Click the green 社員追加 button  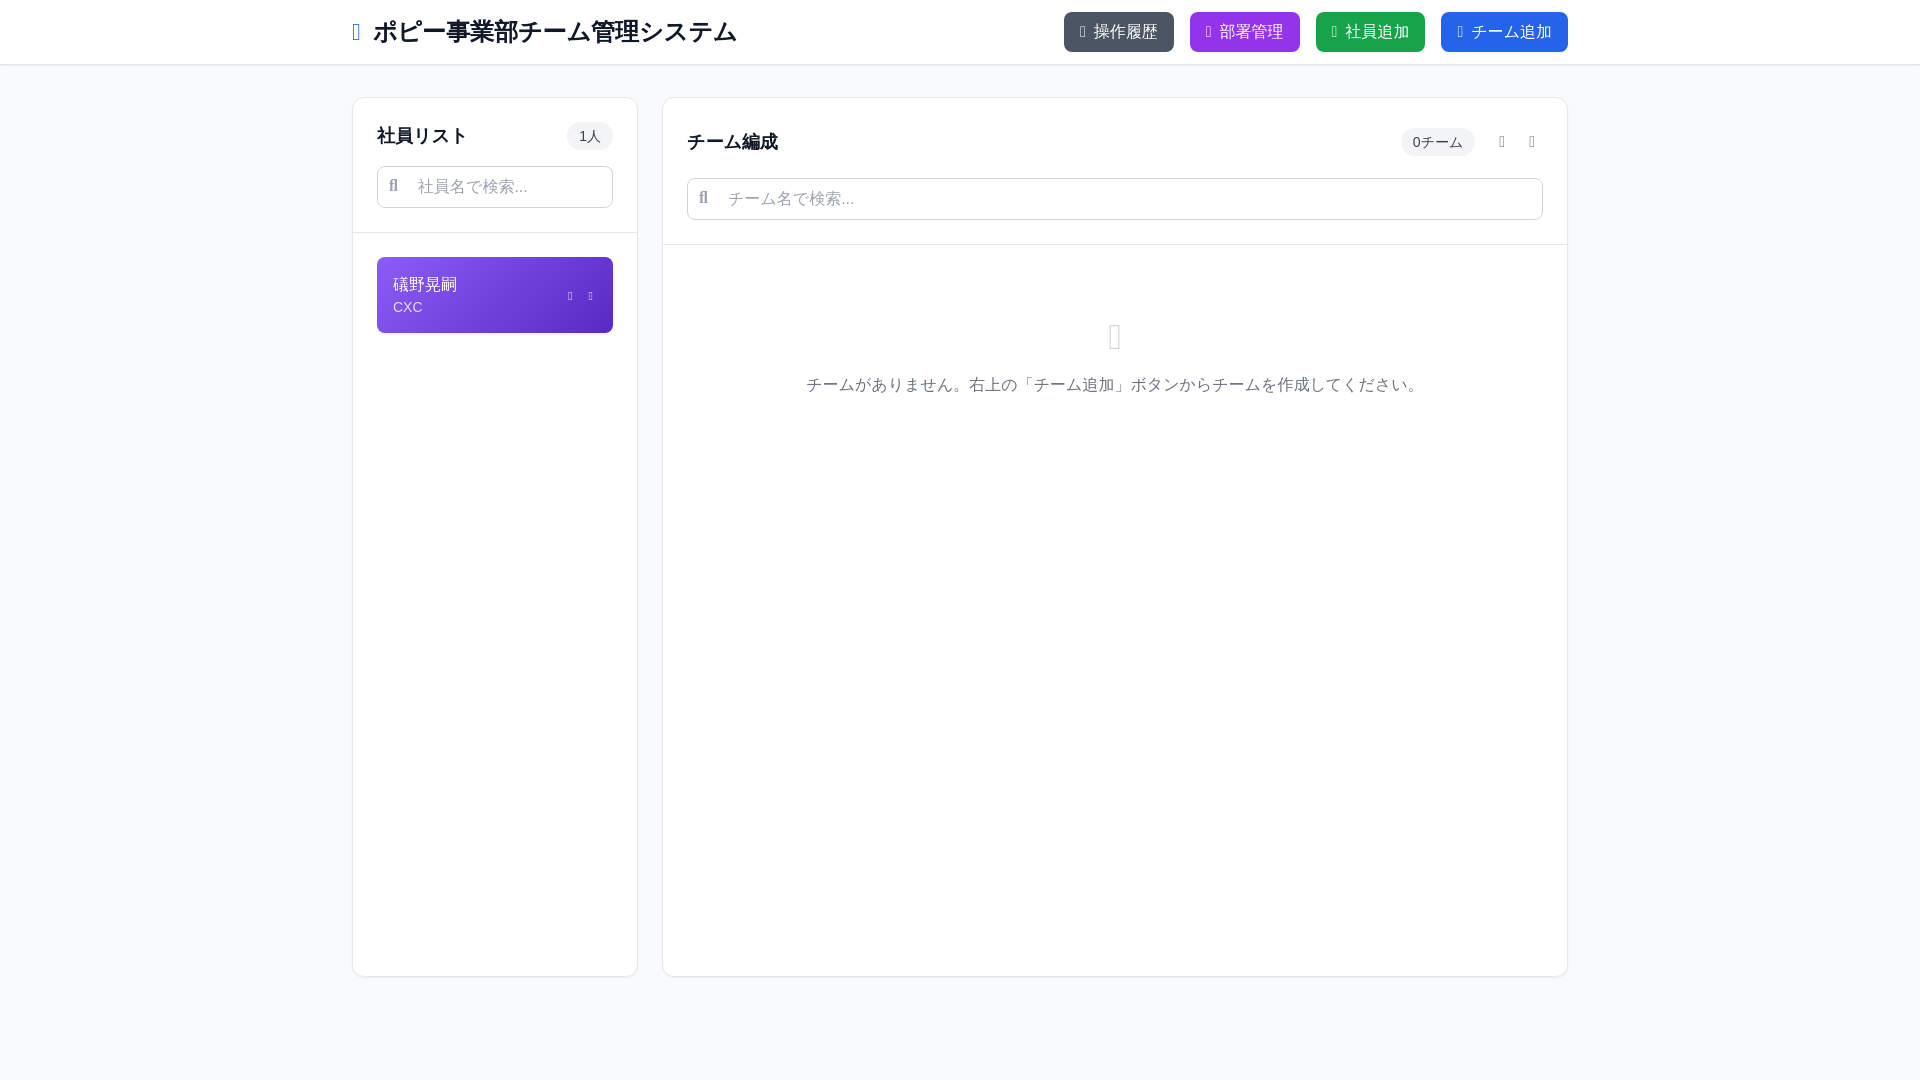pyautogui.click(x=1370, y=32)
